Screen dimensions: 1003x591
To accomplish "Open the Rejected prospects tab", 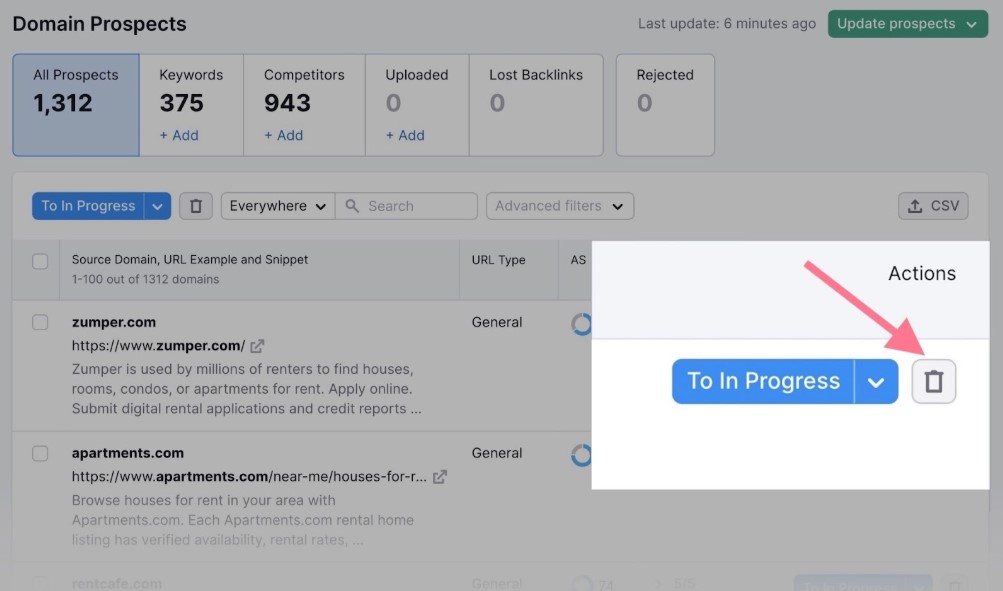I will click(x=665, y=105).
